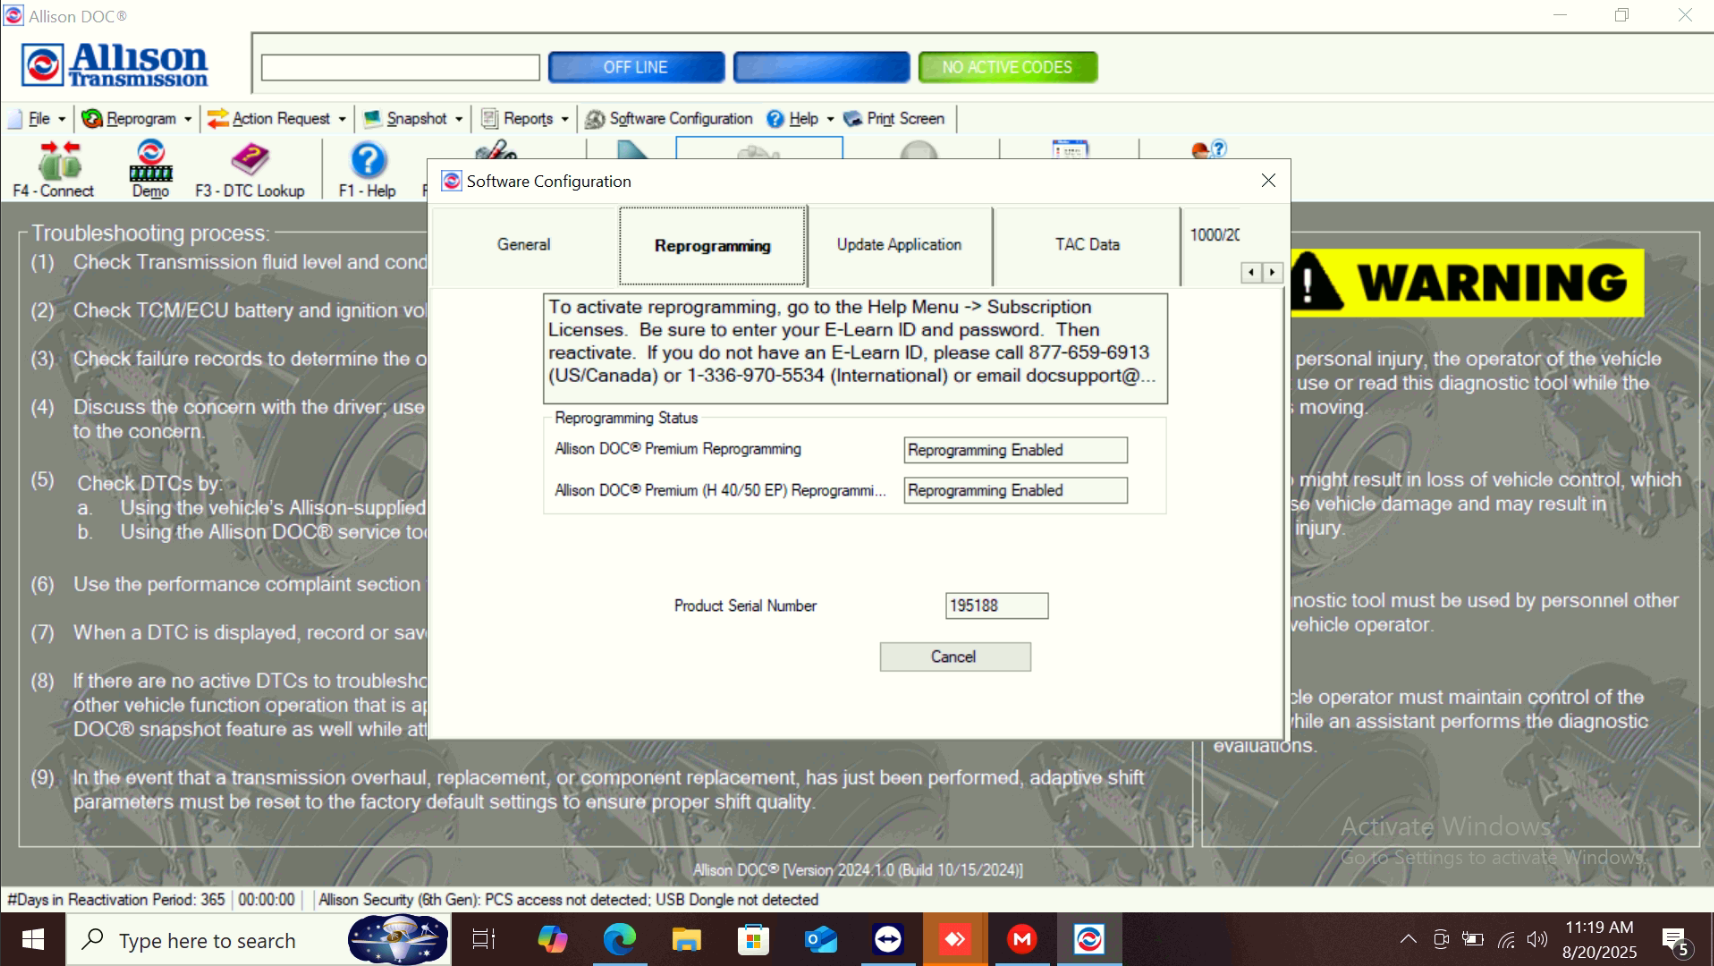Click the taskbar clock showing 11:19 AM

1599,940
